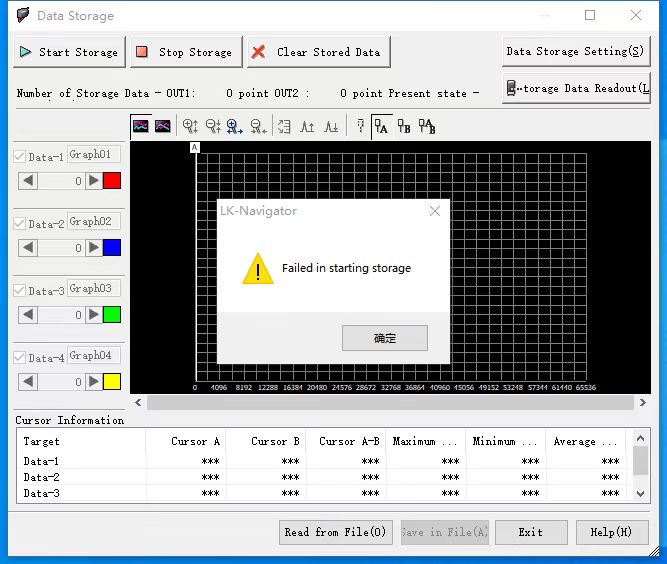This screenshot has width=667, height=564.
Task: Toggle the Data-4 checkbox
Action: coord(20,358)
